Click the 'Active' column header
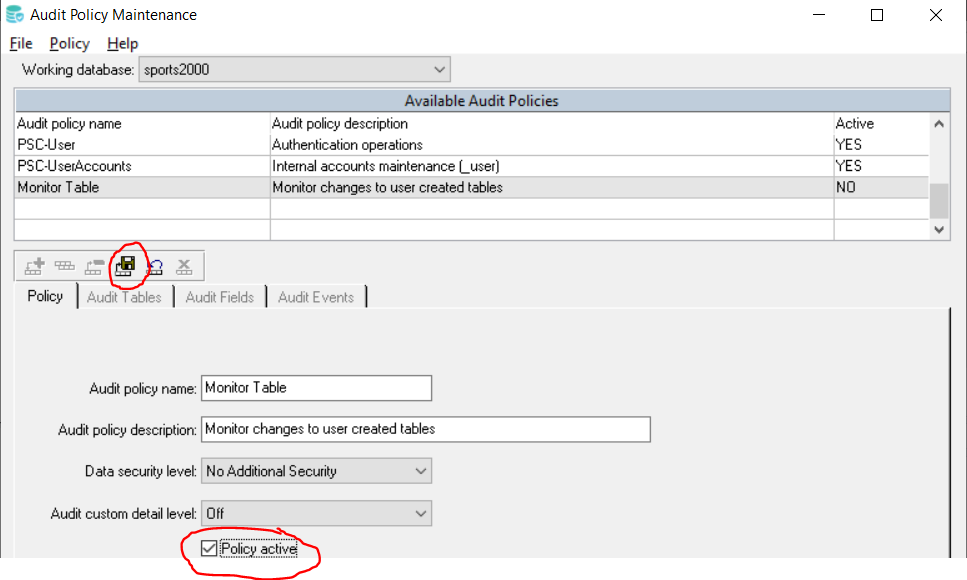This screenshot has height=580, width=967. [881, 123]
